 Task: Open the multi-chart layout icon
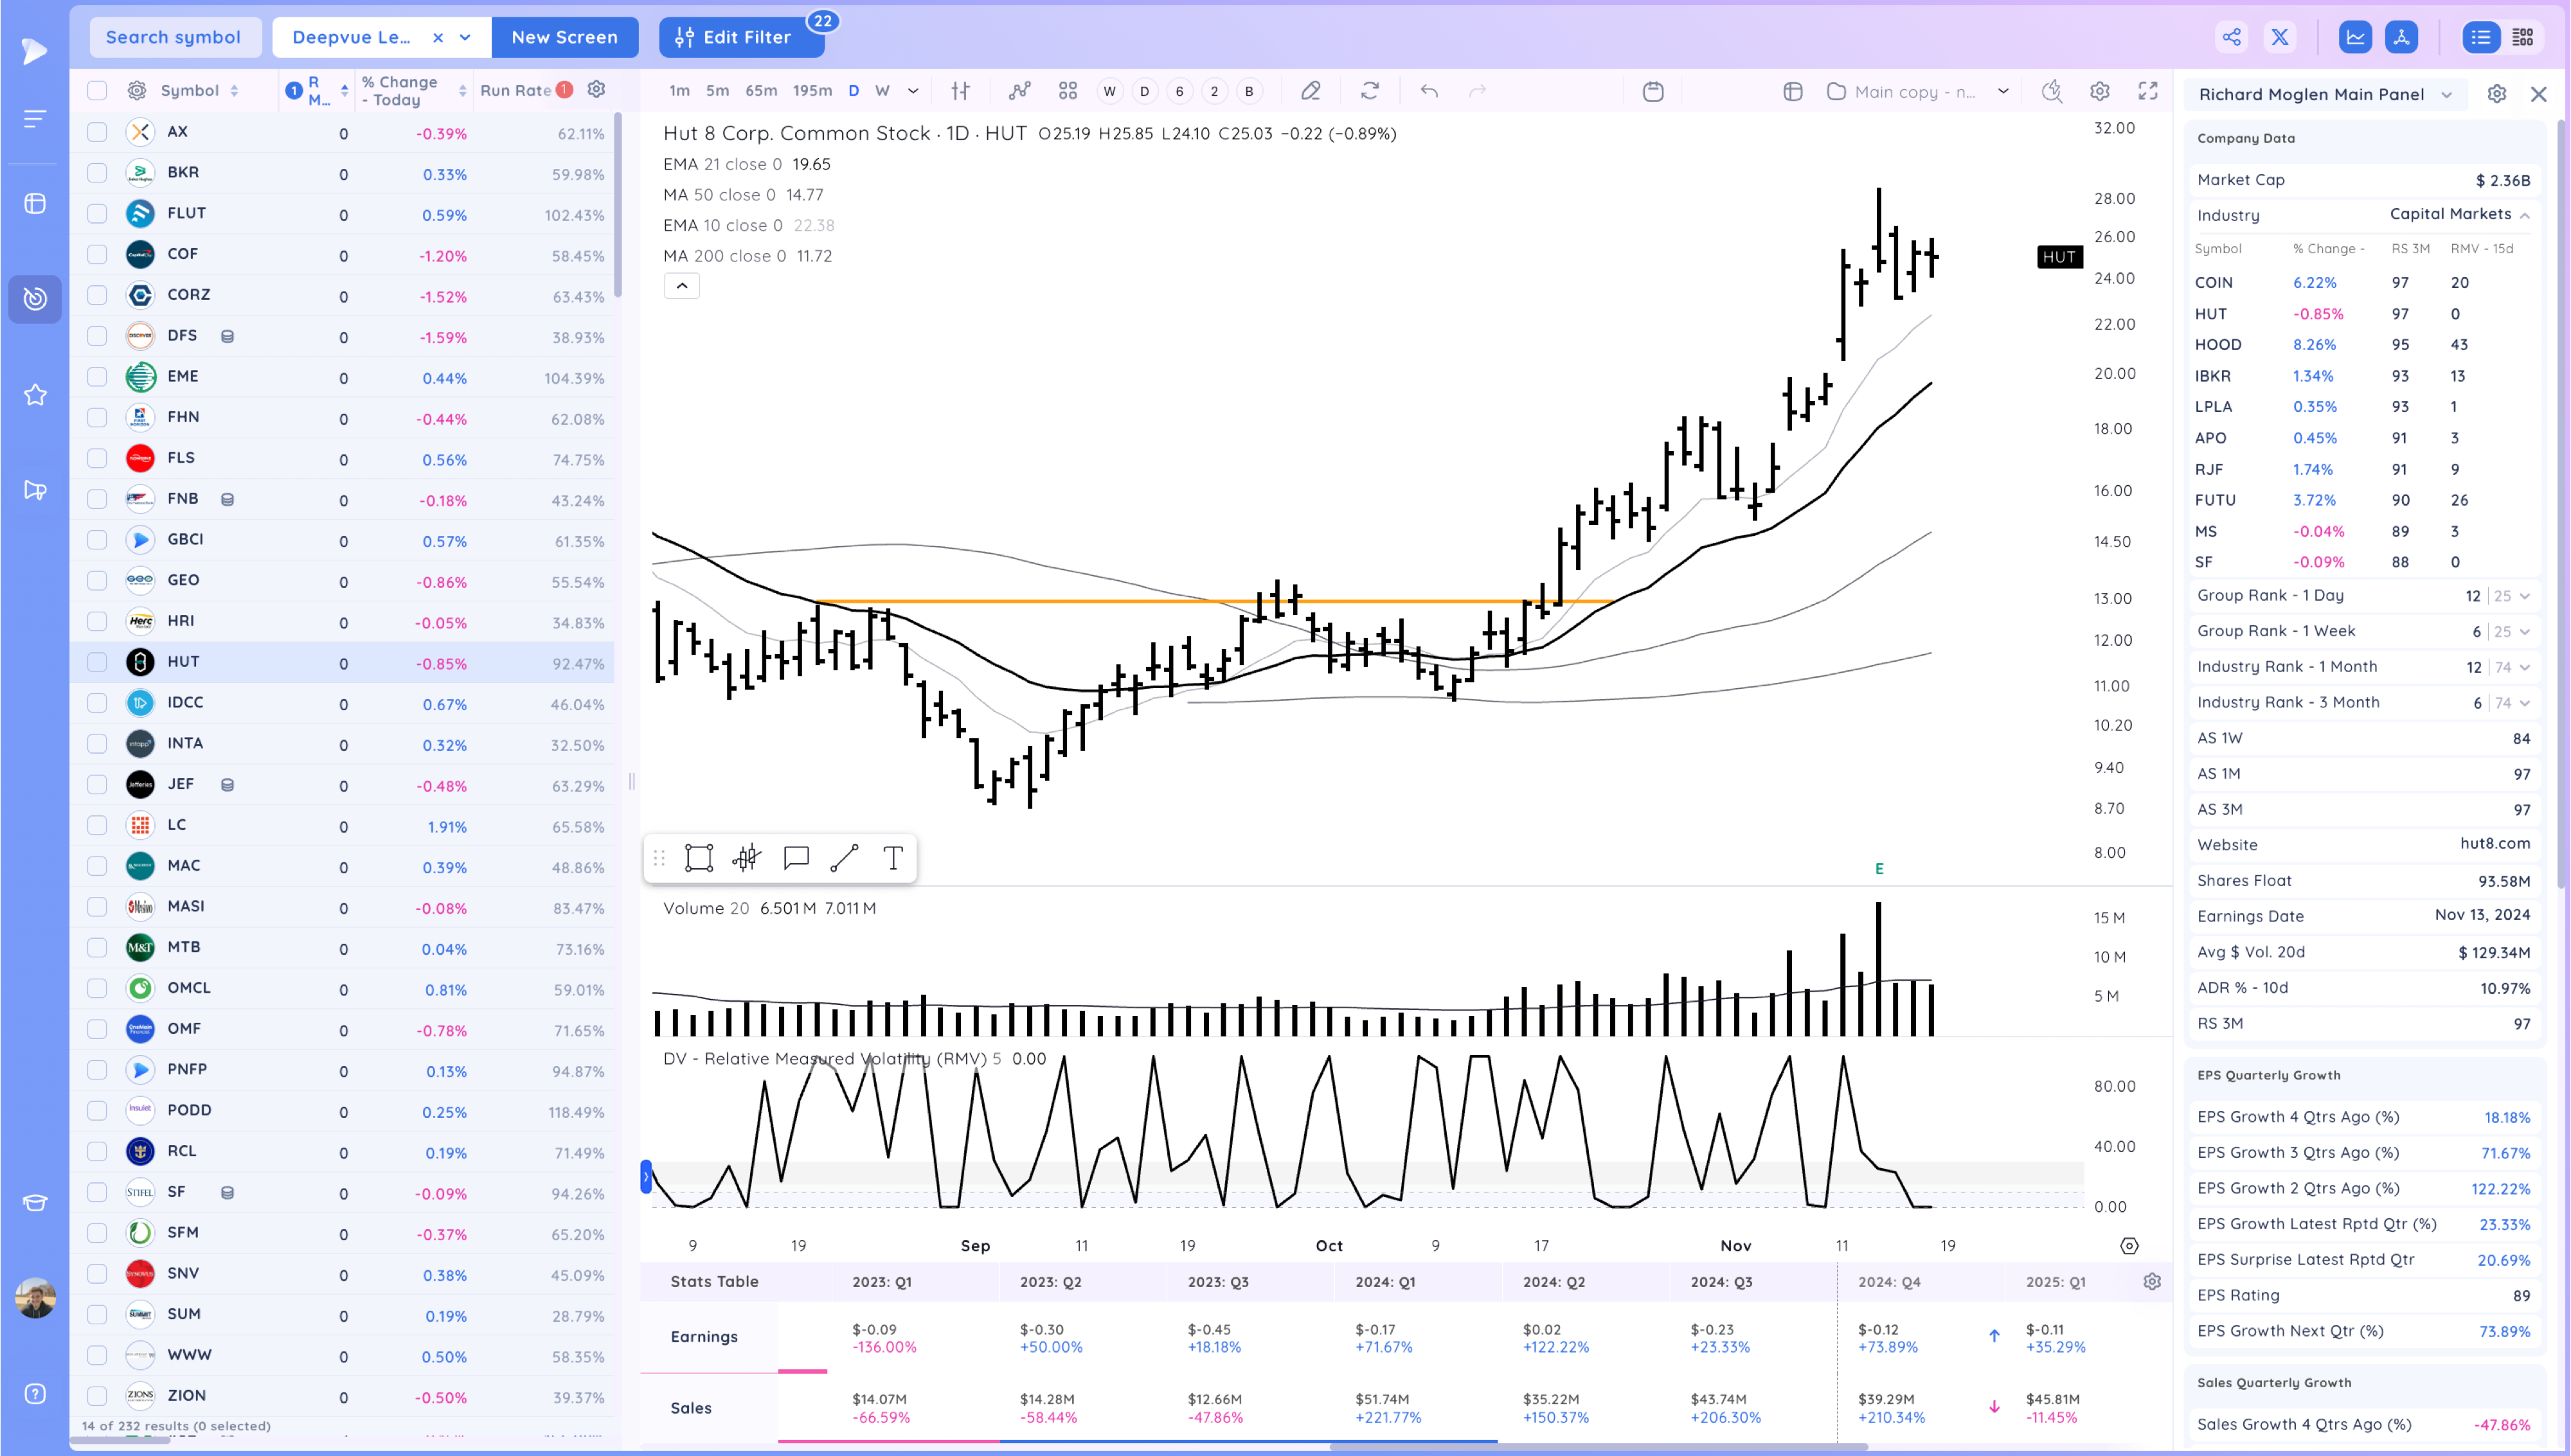[1068, 91]
